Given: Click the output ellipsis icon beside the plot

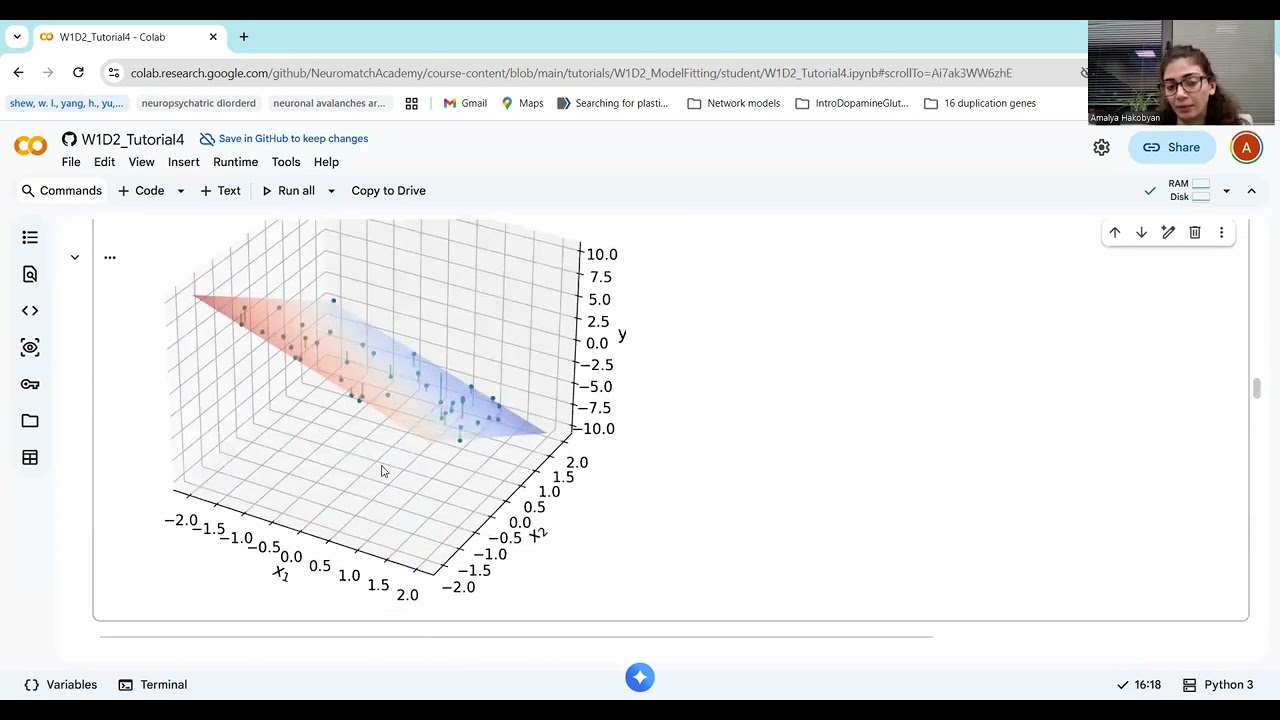Looking at the screenshot, I should (x=110, y=257).
